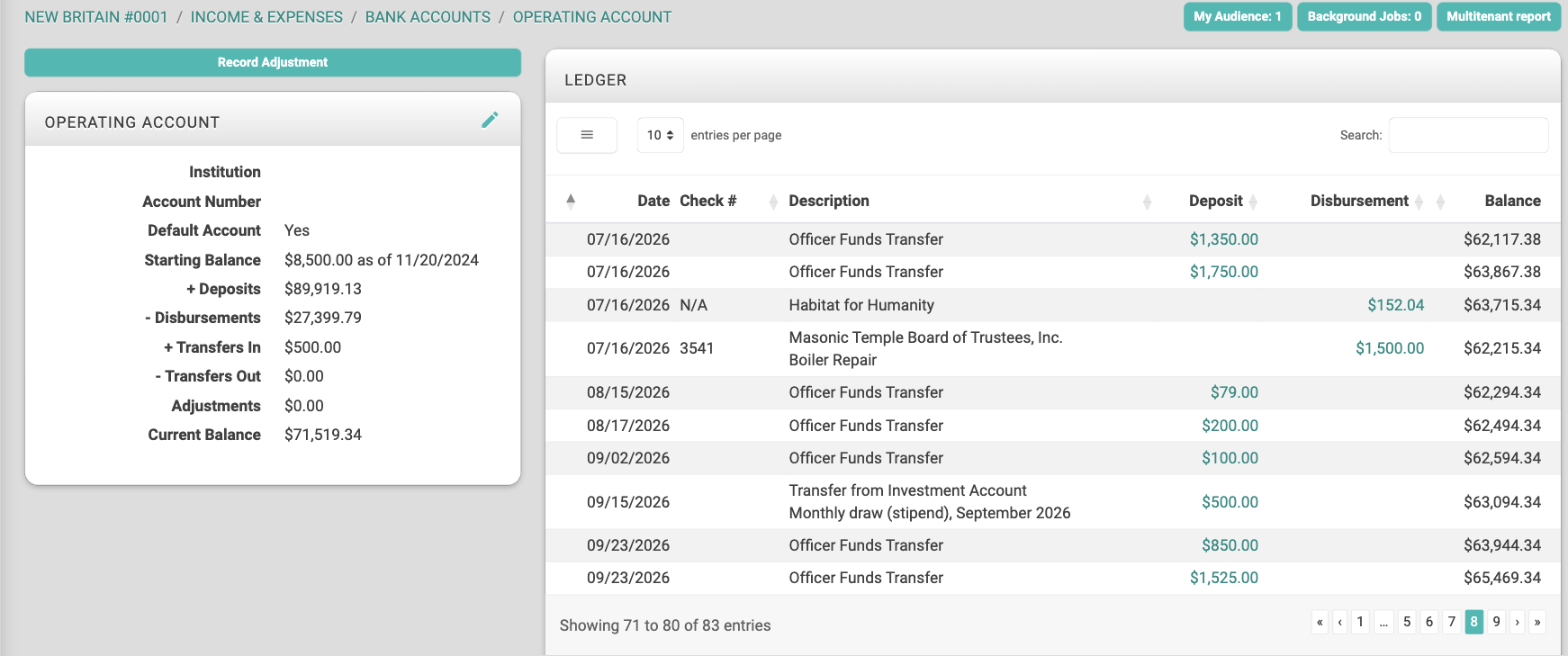1568x656 pixels.
Task: Edit Operating Account with pencil icon
Action: pos(489,120)
